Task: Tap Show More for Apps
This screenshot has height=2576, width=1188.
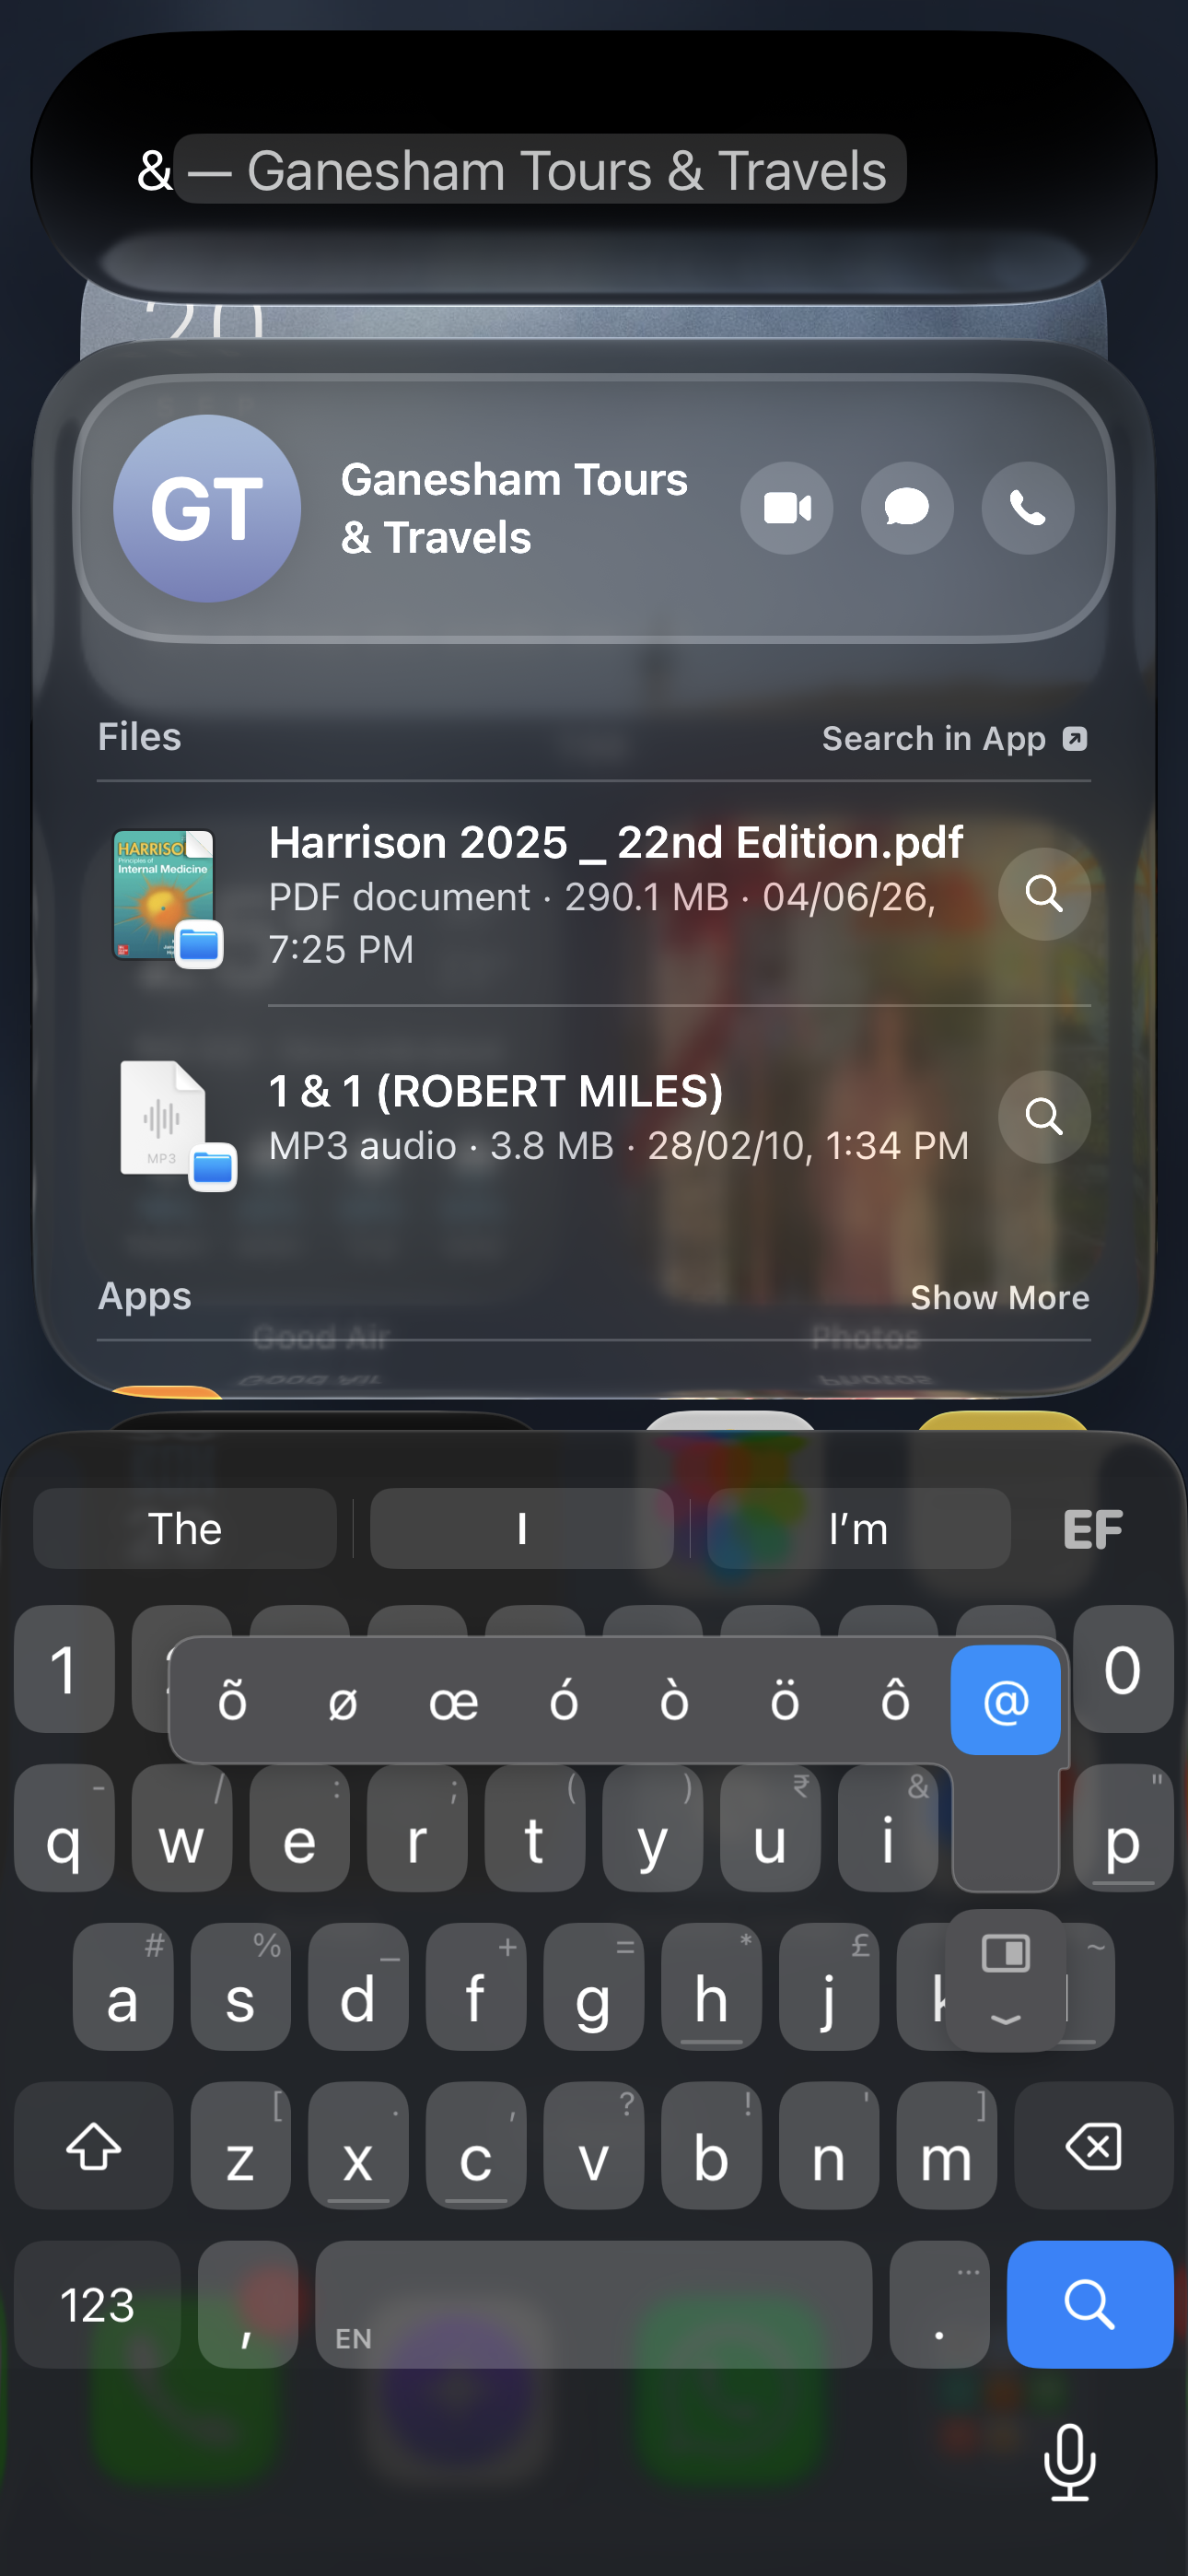Action: click(x=1000, y=1297)
